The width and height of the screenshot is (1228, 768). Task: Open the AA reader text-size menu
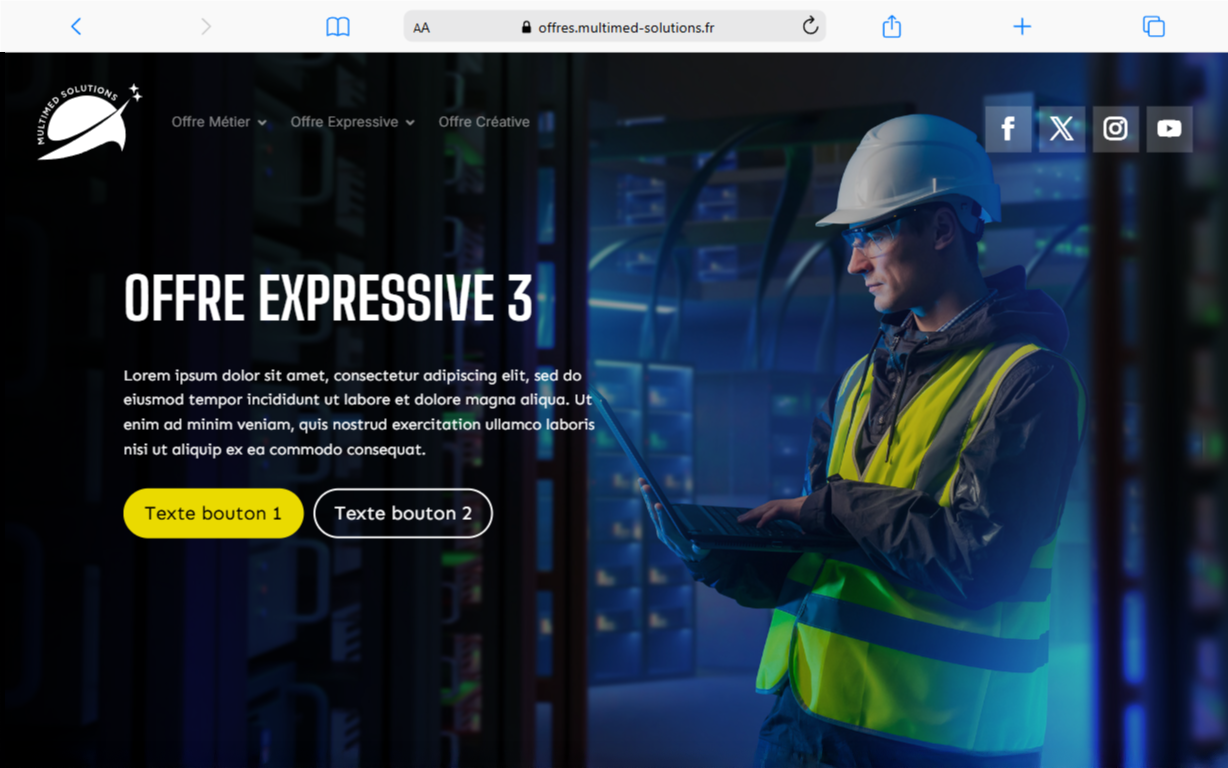(422, 27)
